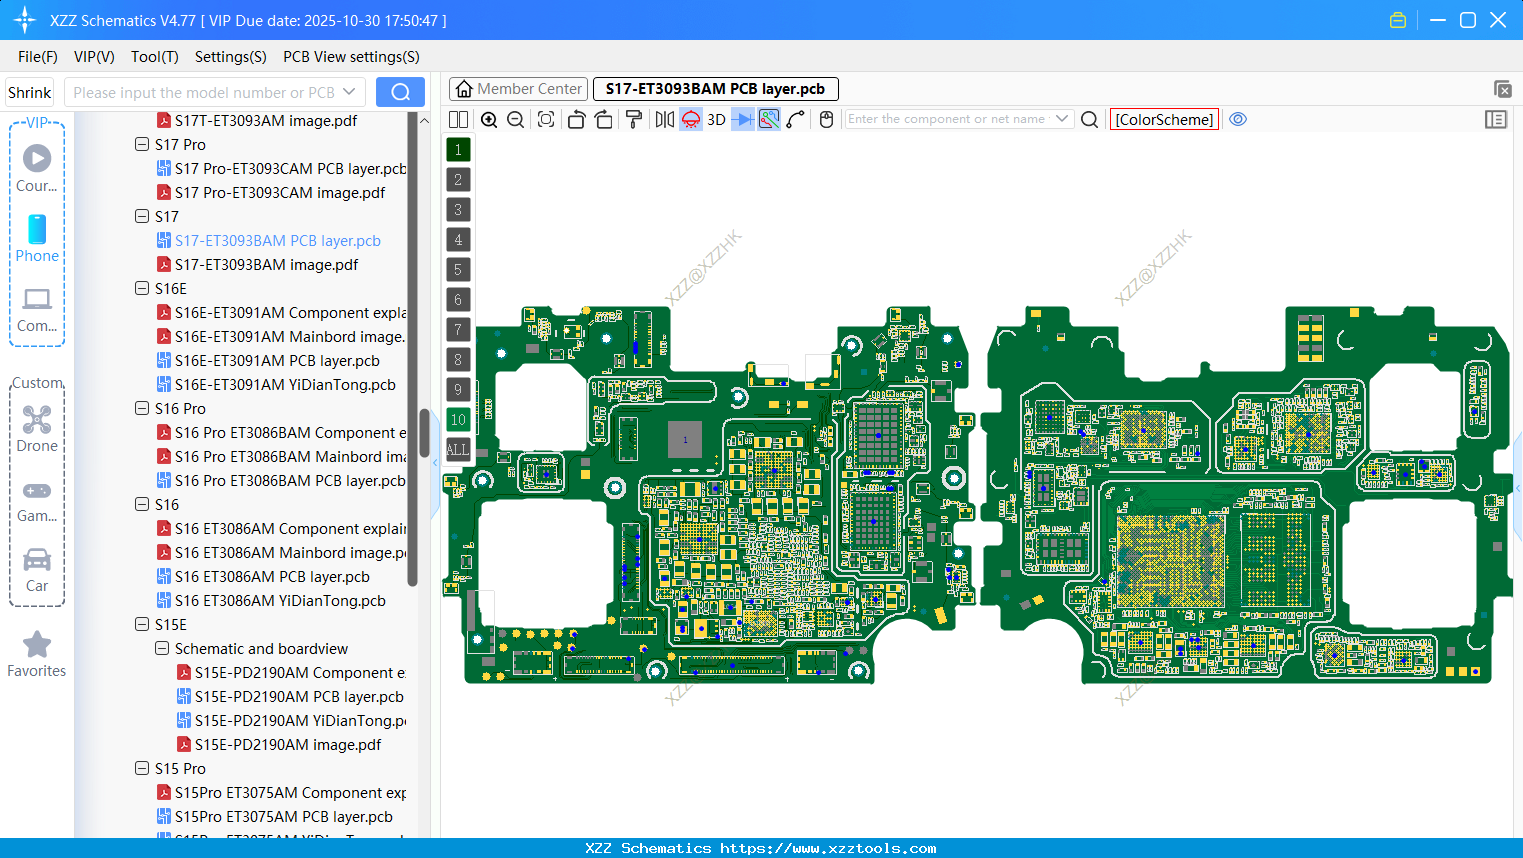This screenshot has width=1523, height=858.
Task: Collapse the S16 Pro tree node
Action: [141, 408]
